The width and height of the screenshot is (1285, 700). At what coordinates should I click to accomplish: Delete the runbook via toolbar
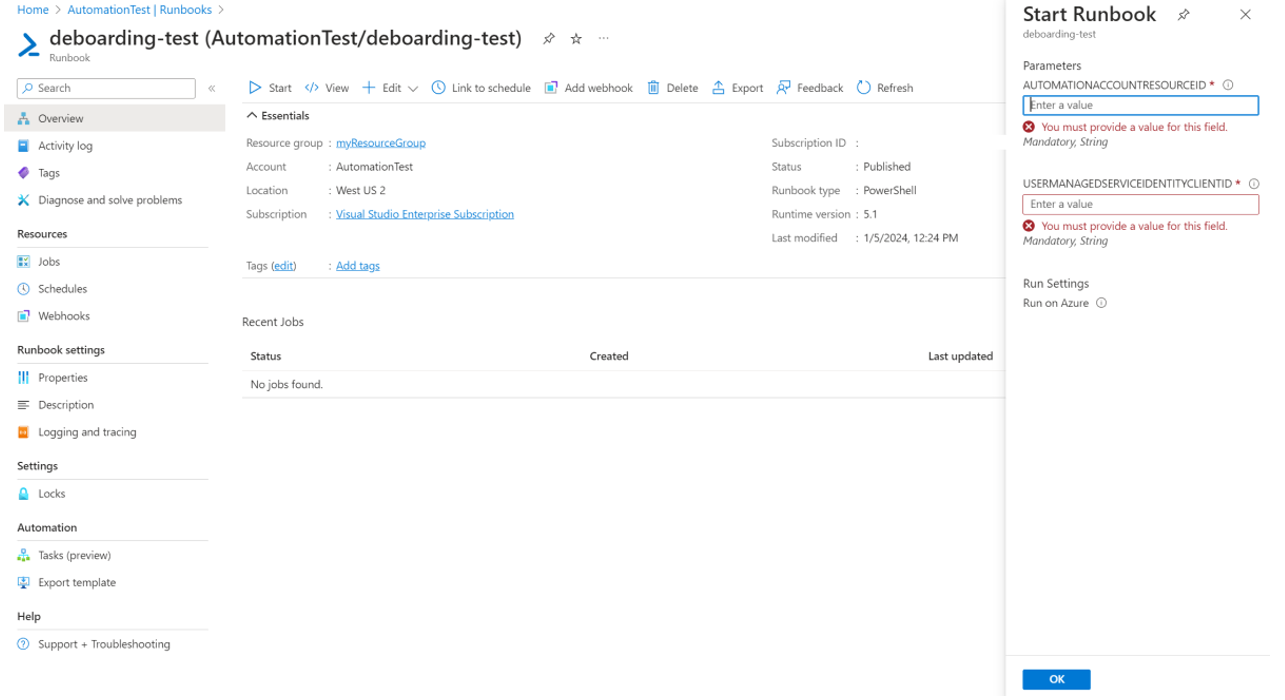coord(672,88)
